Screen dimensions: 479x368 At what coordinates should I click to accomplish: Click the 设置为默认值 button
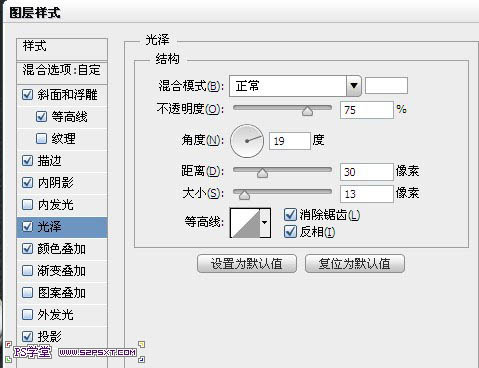(247, 264)
